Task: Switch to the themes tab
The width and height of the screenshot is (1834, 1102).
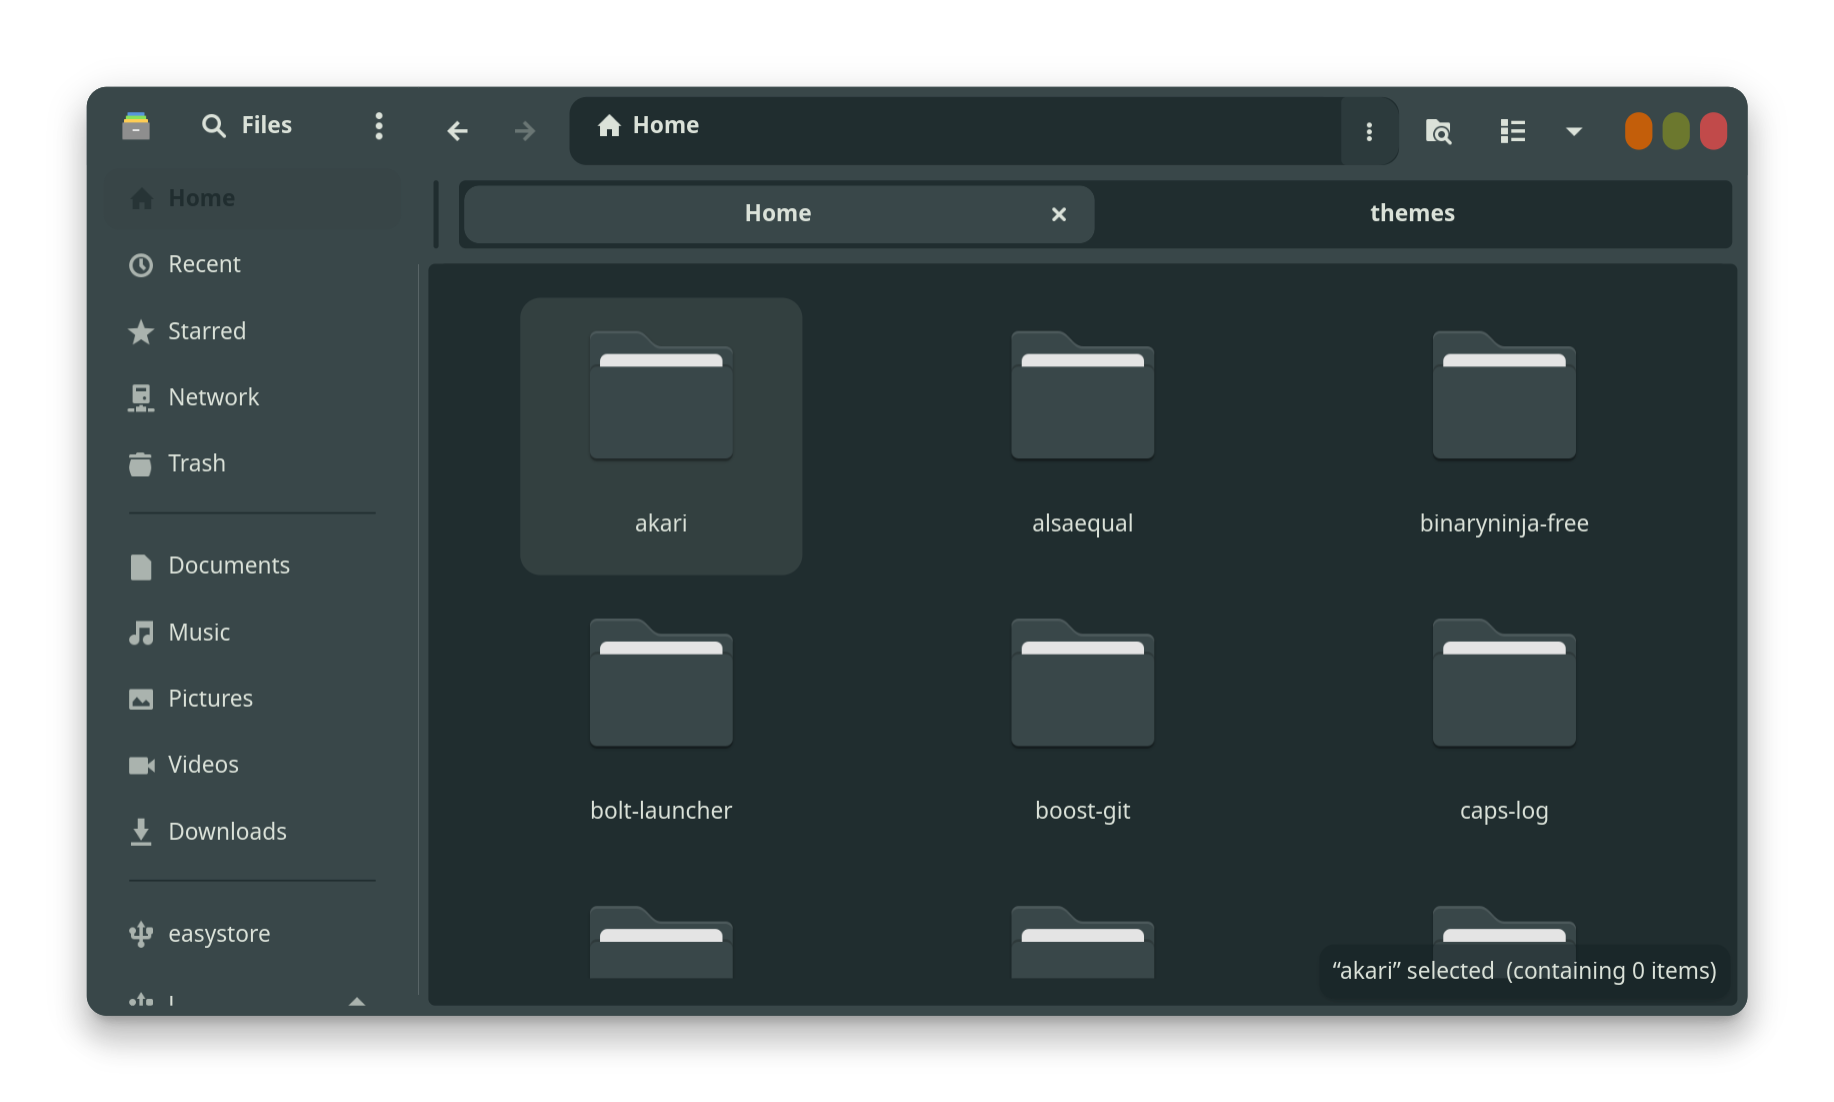Action: [1412, 213]
